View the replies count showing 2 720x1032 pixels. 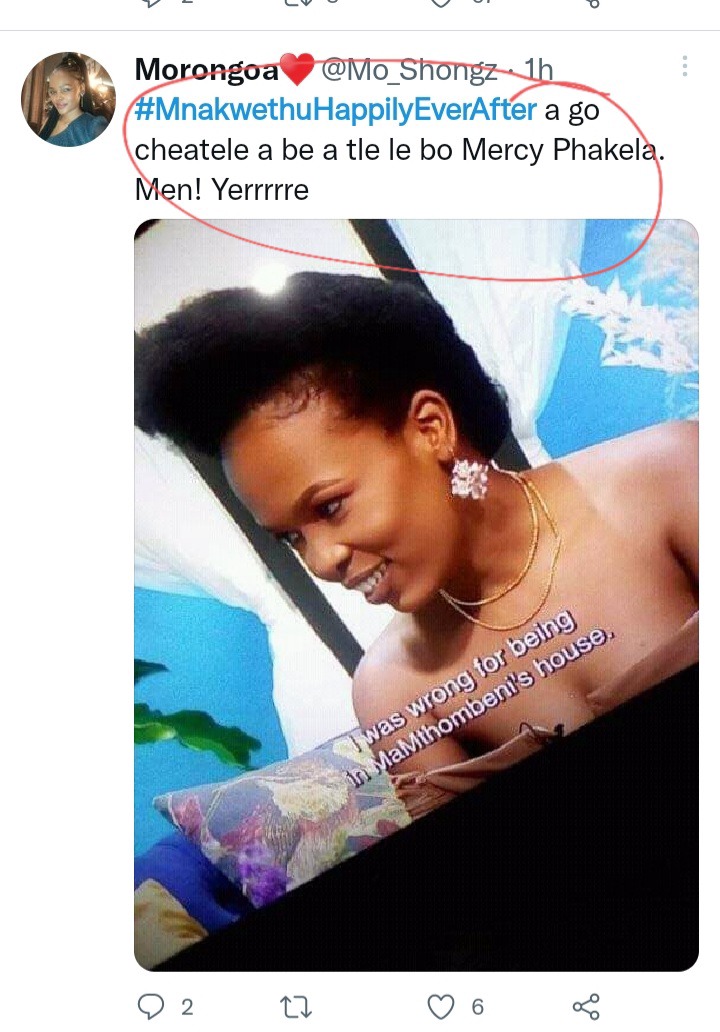click(187, 1007)
